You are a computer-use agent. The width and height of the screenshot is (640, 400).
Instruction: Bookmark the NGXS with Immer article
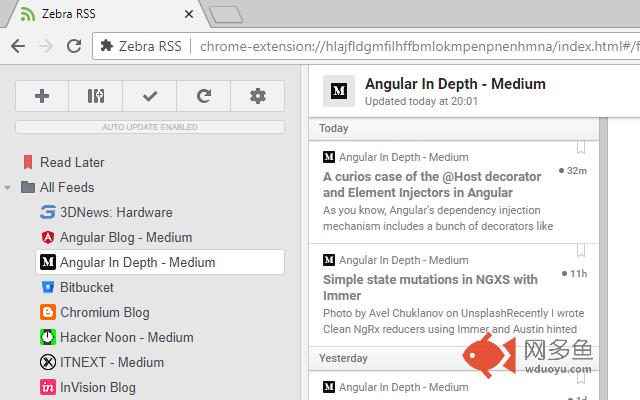[x=581, y=251]
